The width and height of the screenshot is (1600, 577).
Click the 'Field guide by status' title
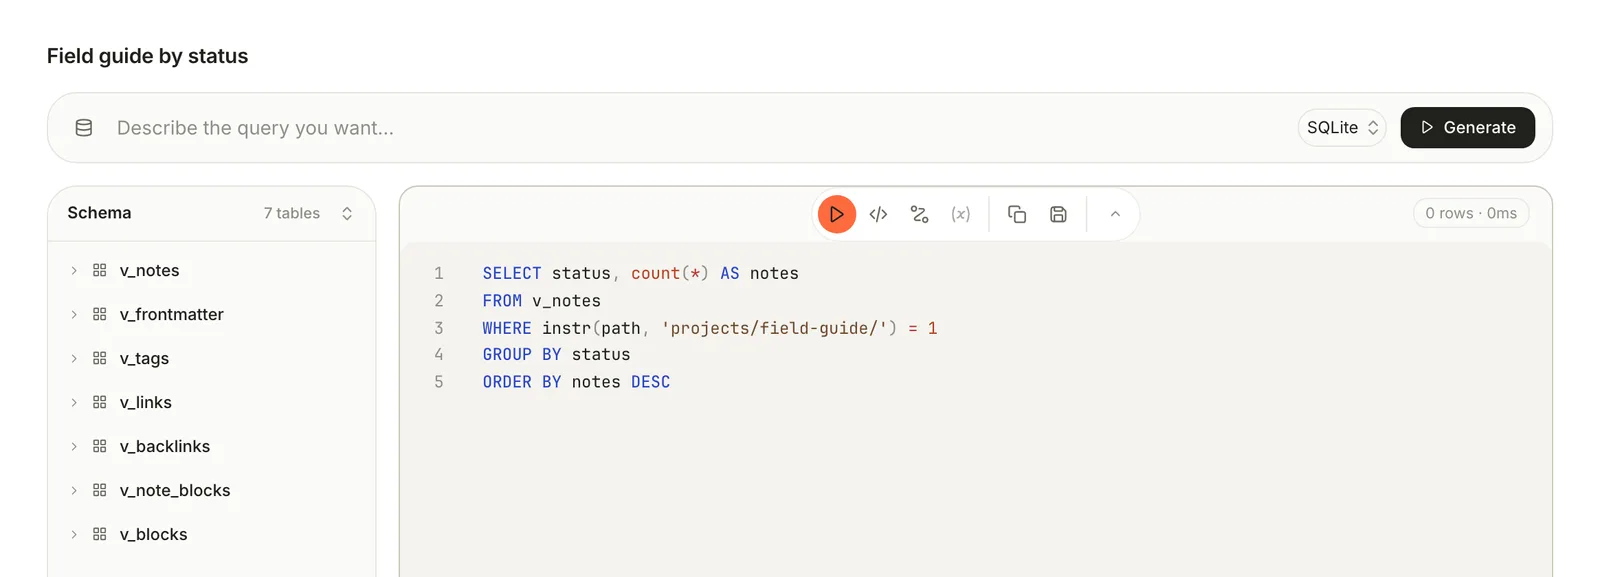pos(147,56)
